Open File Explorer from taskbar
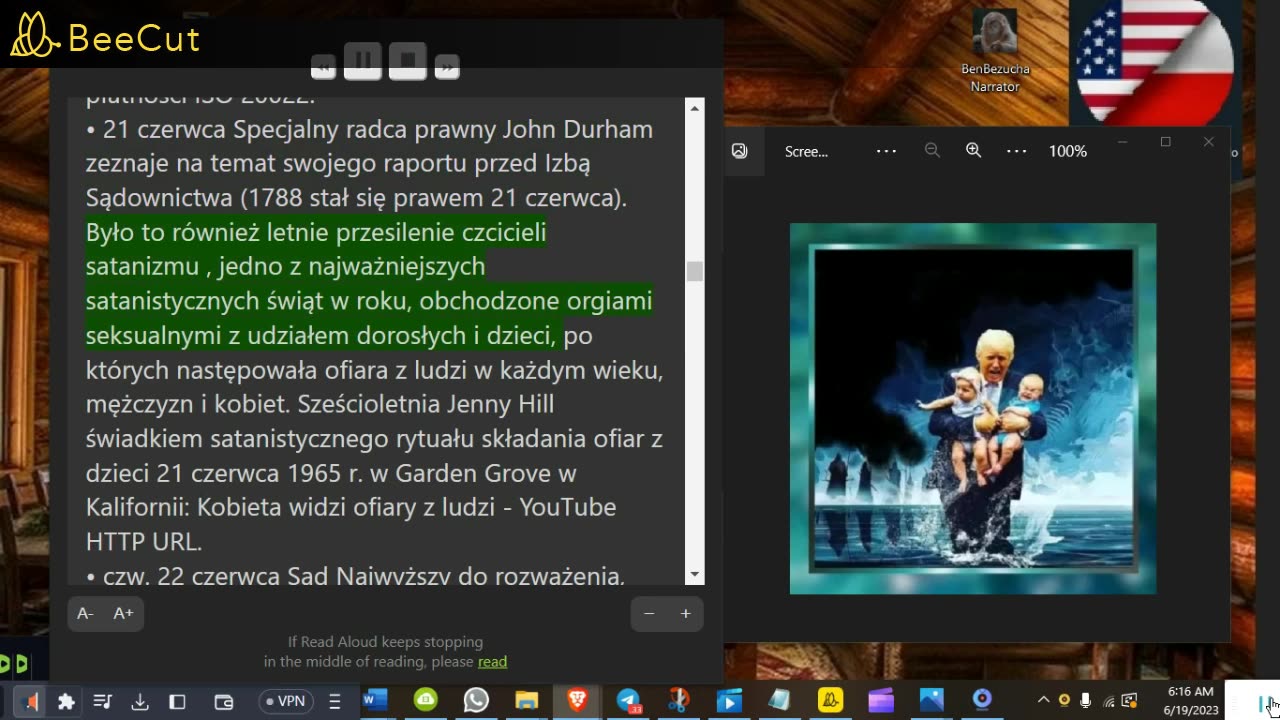The width and height of the screenshot is (1280, 720). click(527, 701)
